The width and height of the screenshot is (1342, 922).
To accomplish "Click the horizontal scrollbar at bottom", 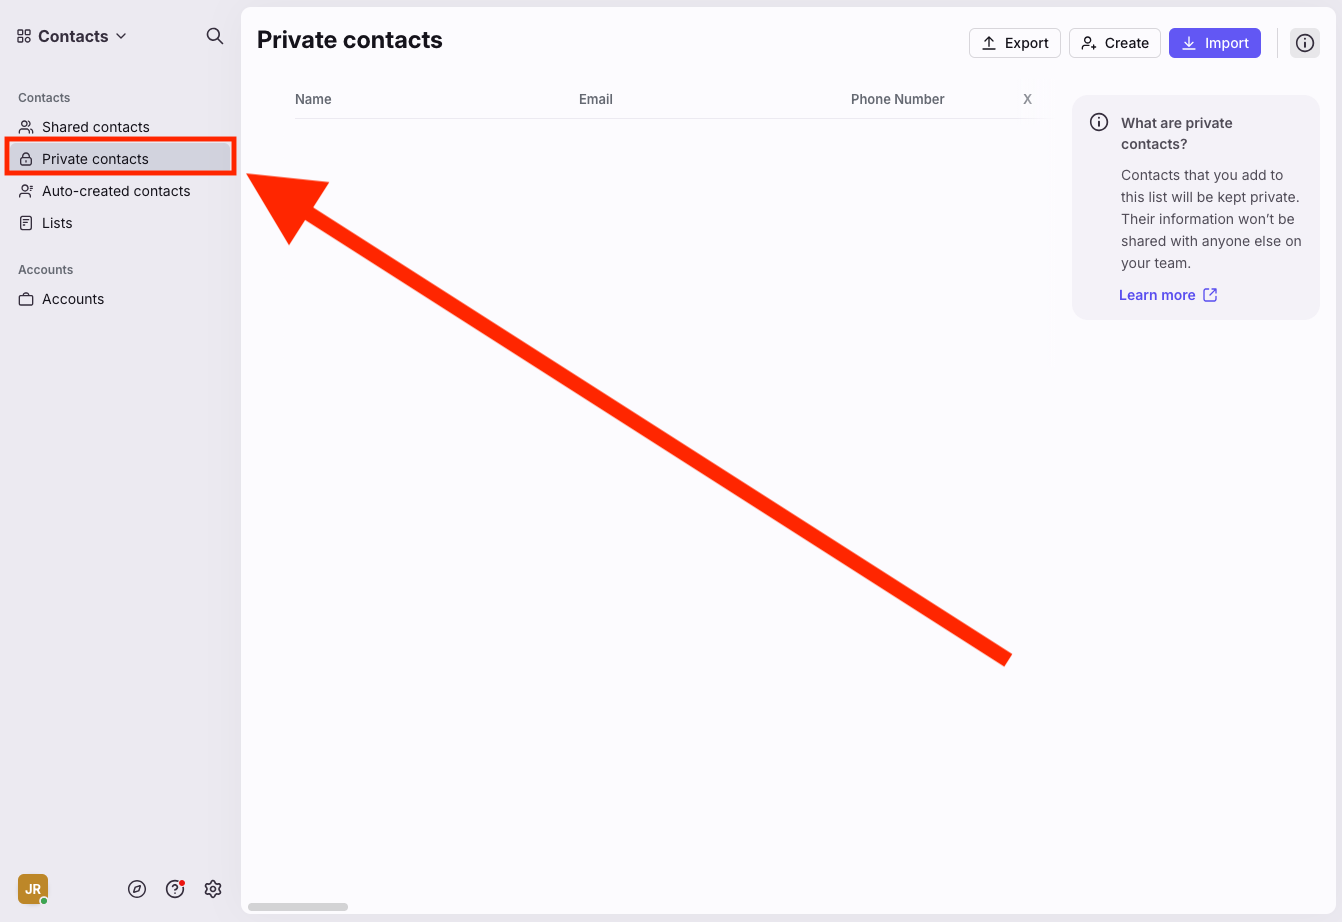I will [298, 907].
